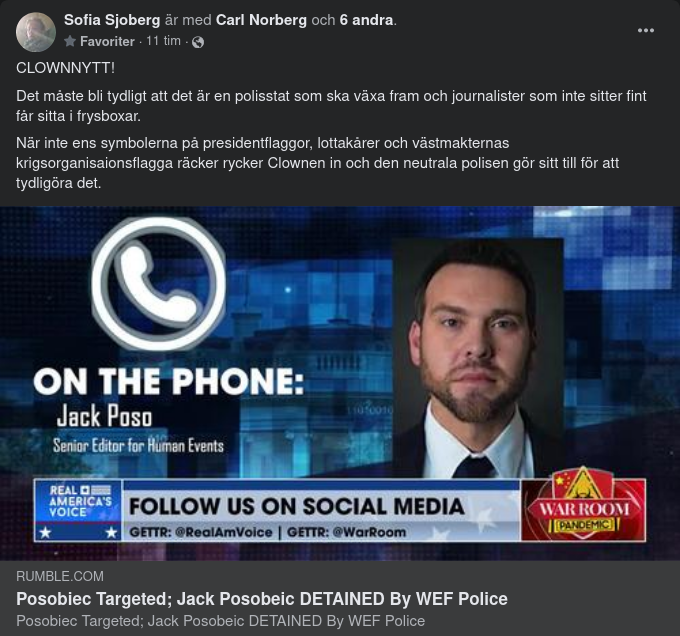Click the Real America's Voice logo

(x=78, y=510)
